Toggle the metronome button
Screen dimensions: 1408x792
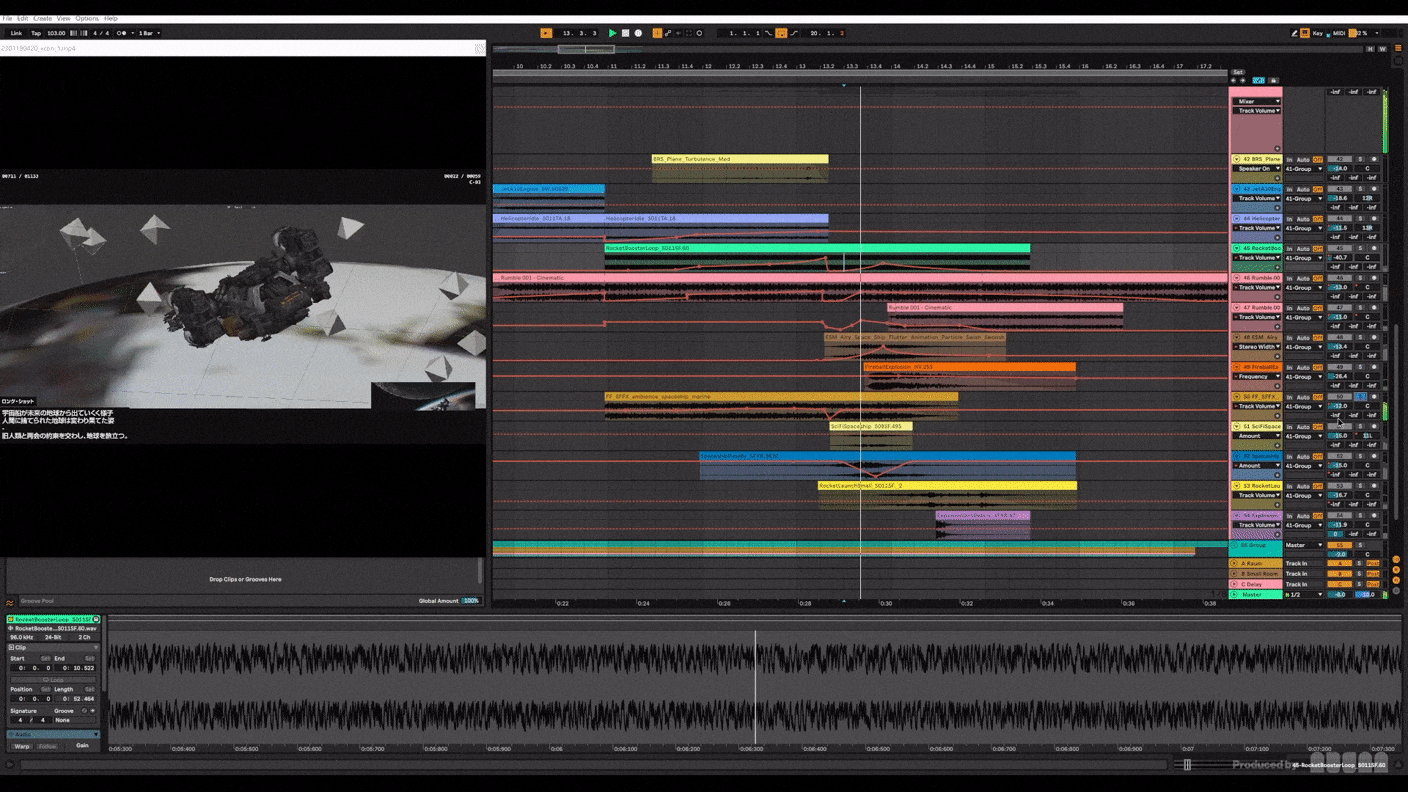(x=122, y=33)
